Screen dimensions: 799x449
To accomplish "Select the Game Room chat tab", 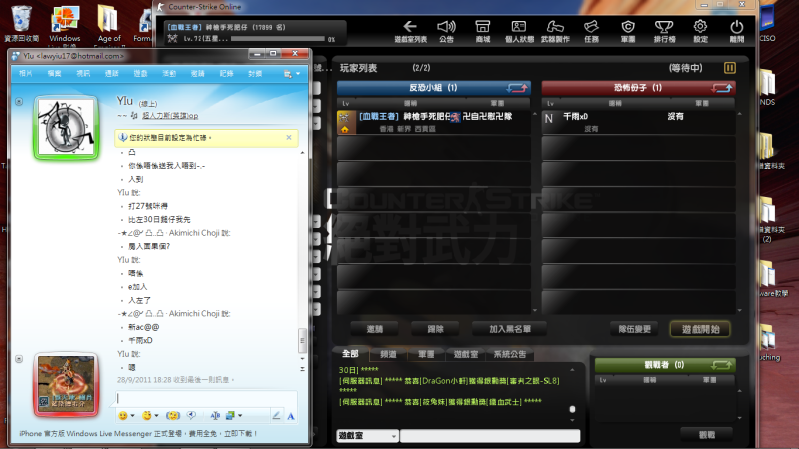I will 465,354.
